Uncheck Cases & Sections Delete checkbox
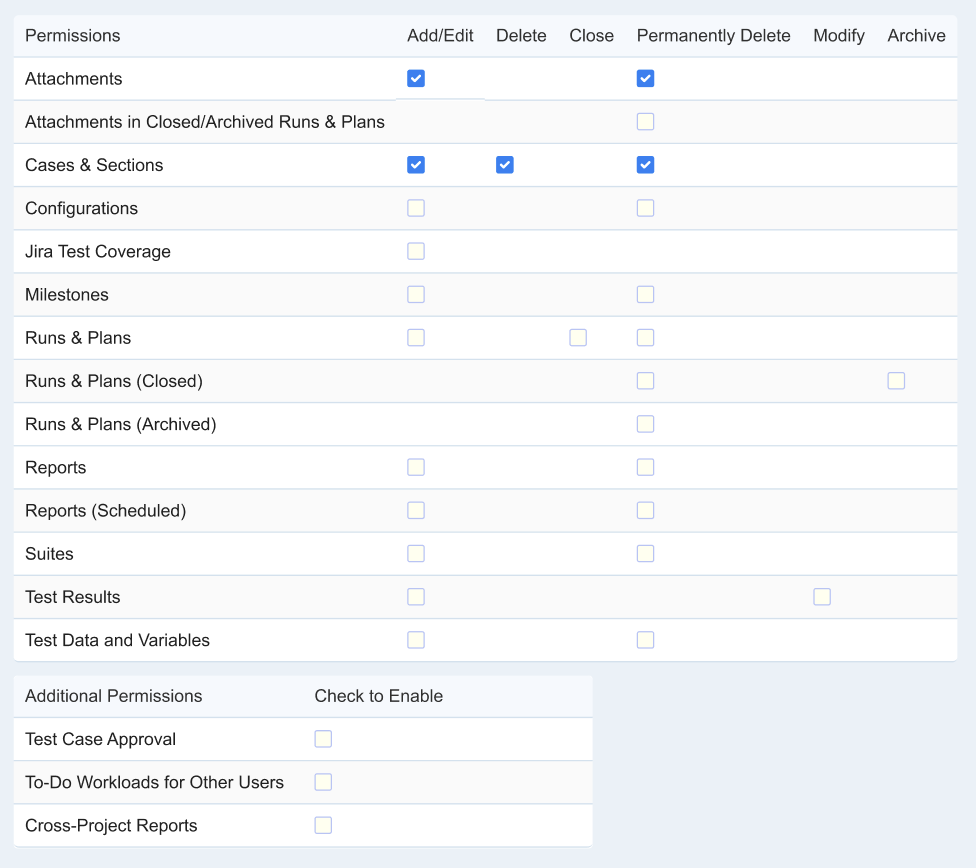Image resolution: width=976 pixels, height=868 pixels. point(505,165)
